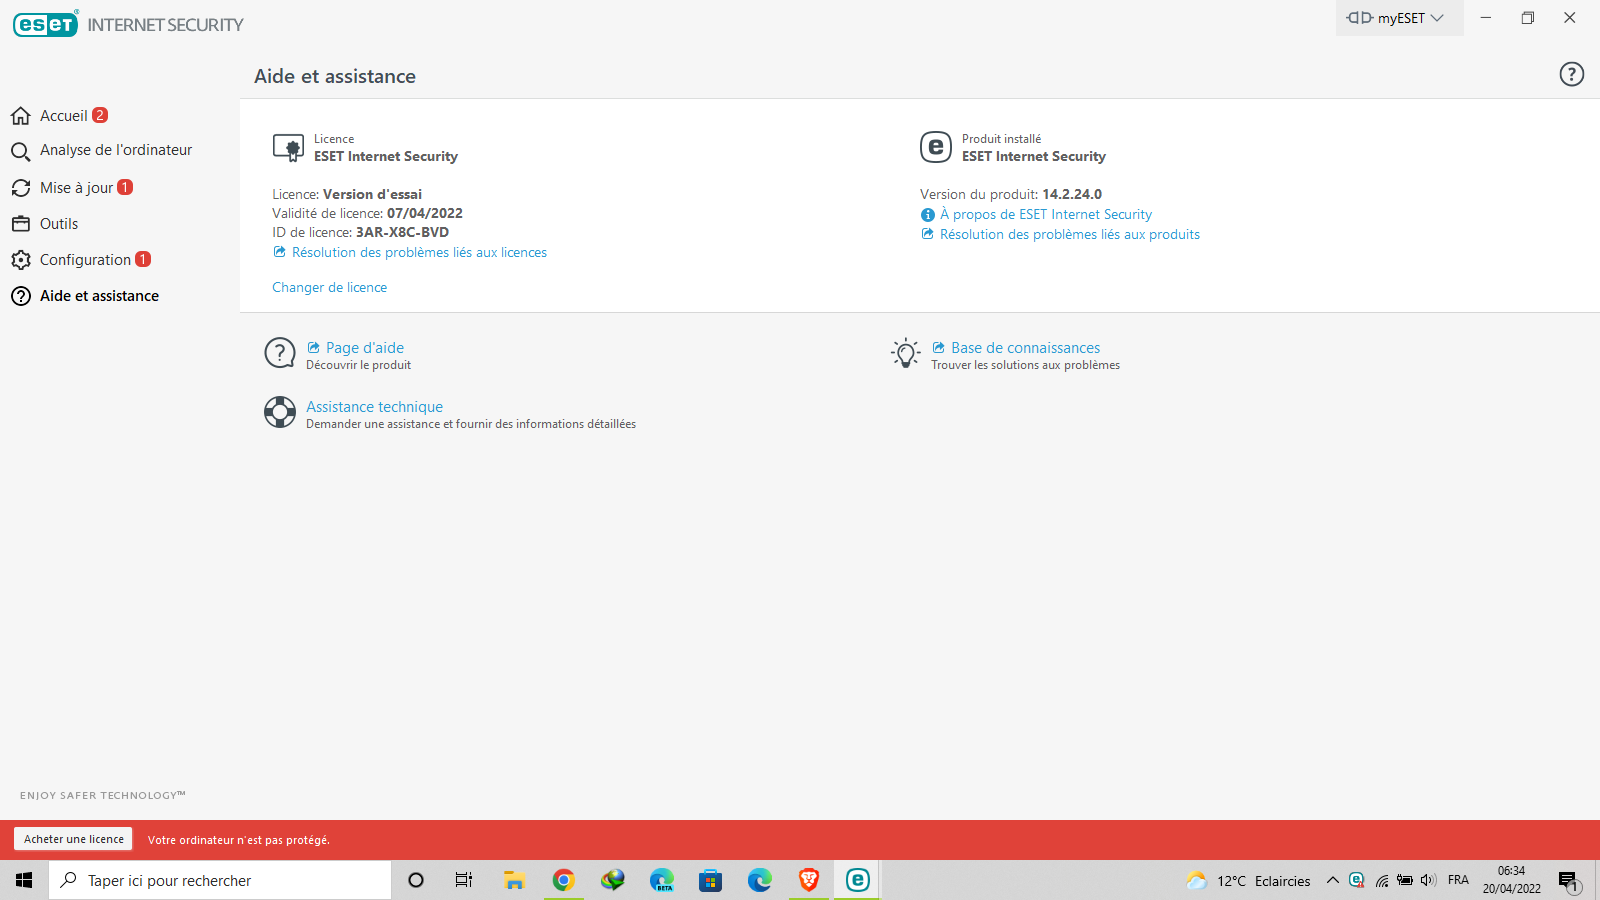Click the Accueil notification badge 2
The image size is (1600, 900).
100,115
